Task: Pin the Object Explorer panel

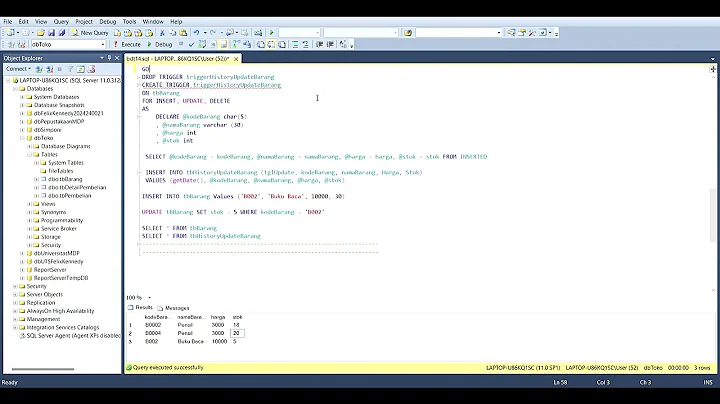Action: tap(109, 58)
